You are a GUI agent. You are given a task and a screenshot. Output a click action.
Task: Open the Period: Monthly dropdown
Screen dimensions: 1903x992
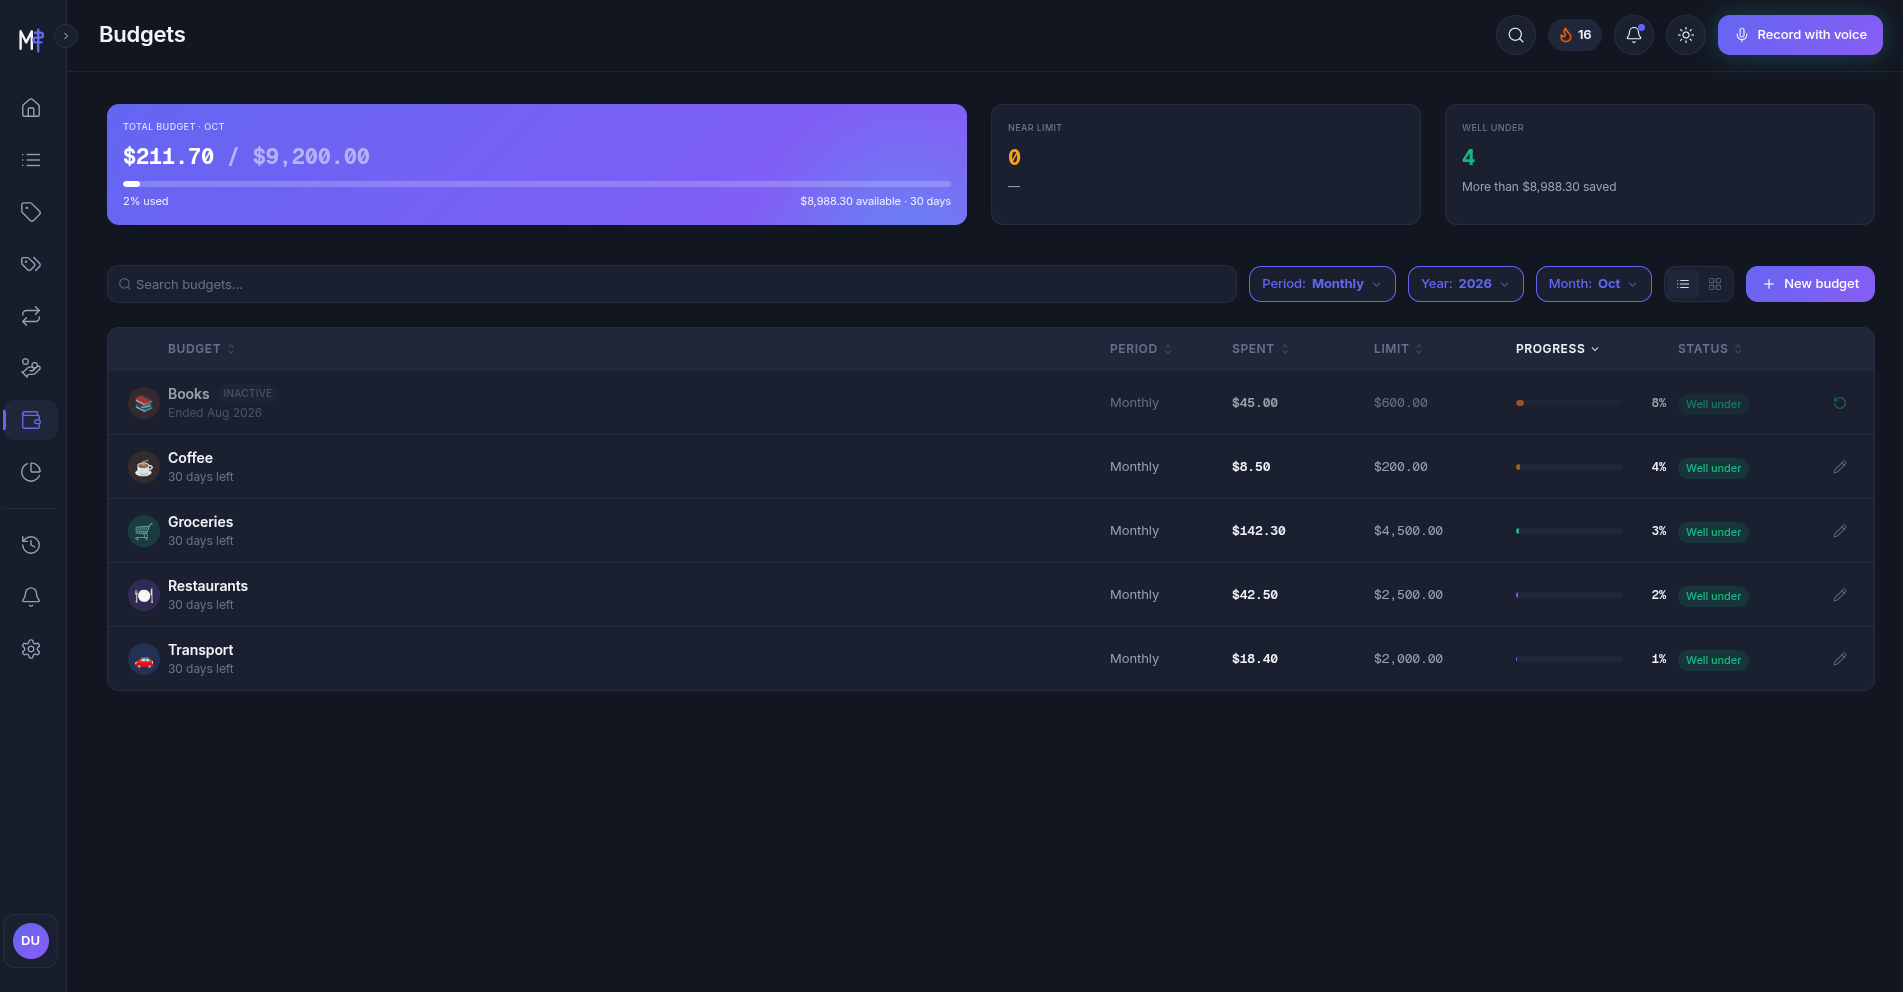pos(1322,284)
